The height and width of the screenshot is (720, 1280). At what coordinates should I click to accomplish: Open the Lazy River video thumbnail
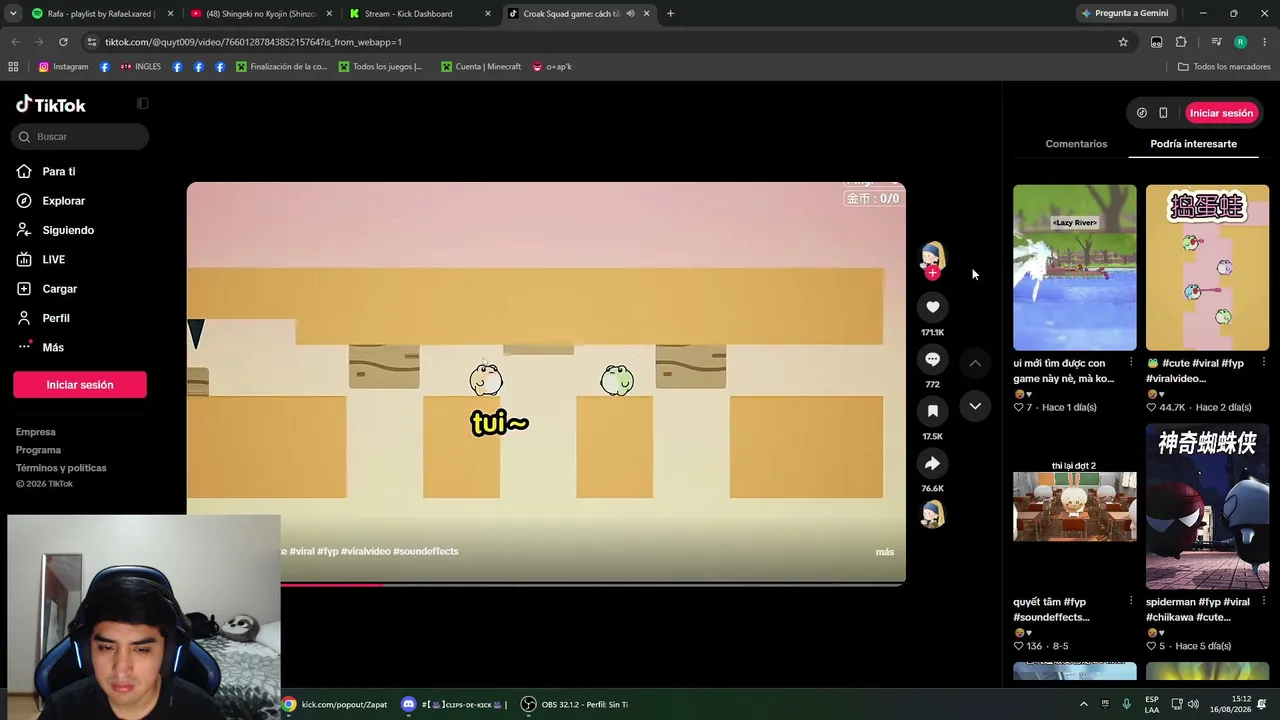tap(1075, 268)
